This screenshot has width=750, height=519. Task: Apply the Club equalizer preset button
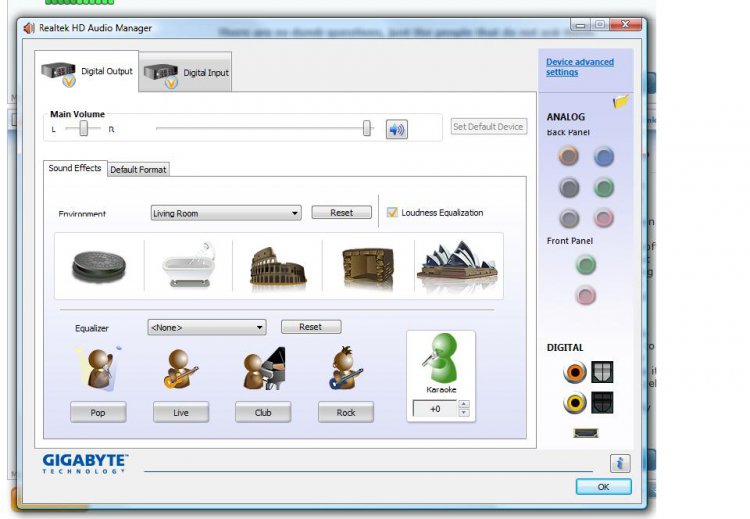click(x=263, y=412)
